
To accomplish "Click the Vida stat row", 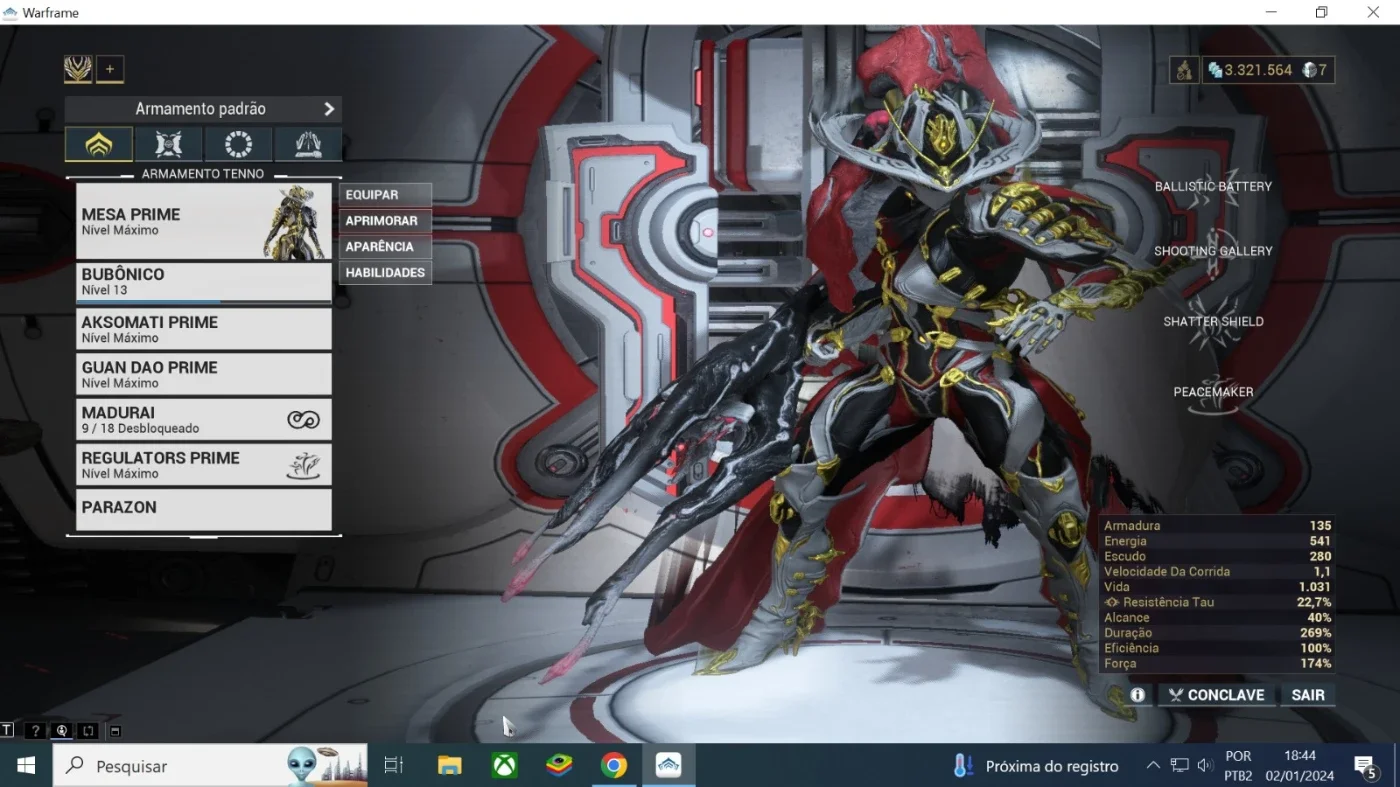I will (x=1217, y=587).
